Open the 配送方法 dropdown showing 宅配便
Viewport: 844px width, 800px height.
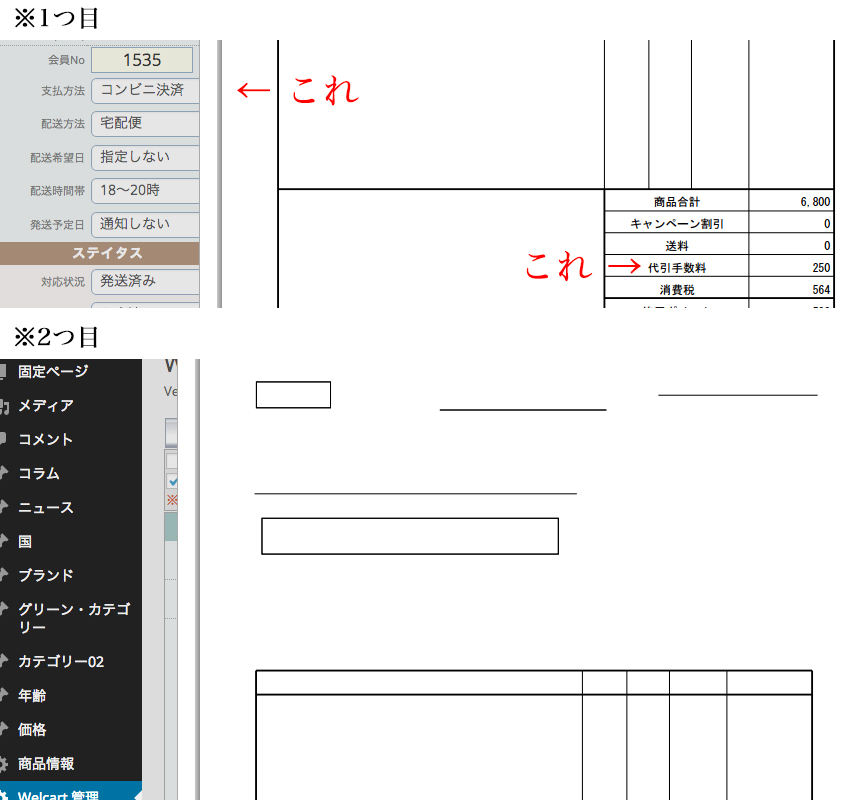pyautogui.click(x=145, y=123)
